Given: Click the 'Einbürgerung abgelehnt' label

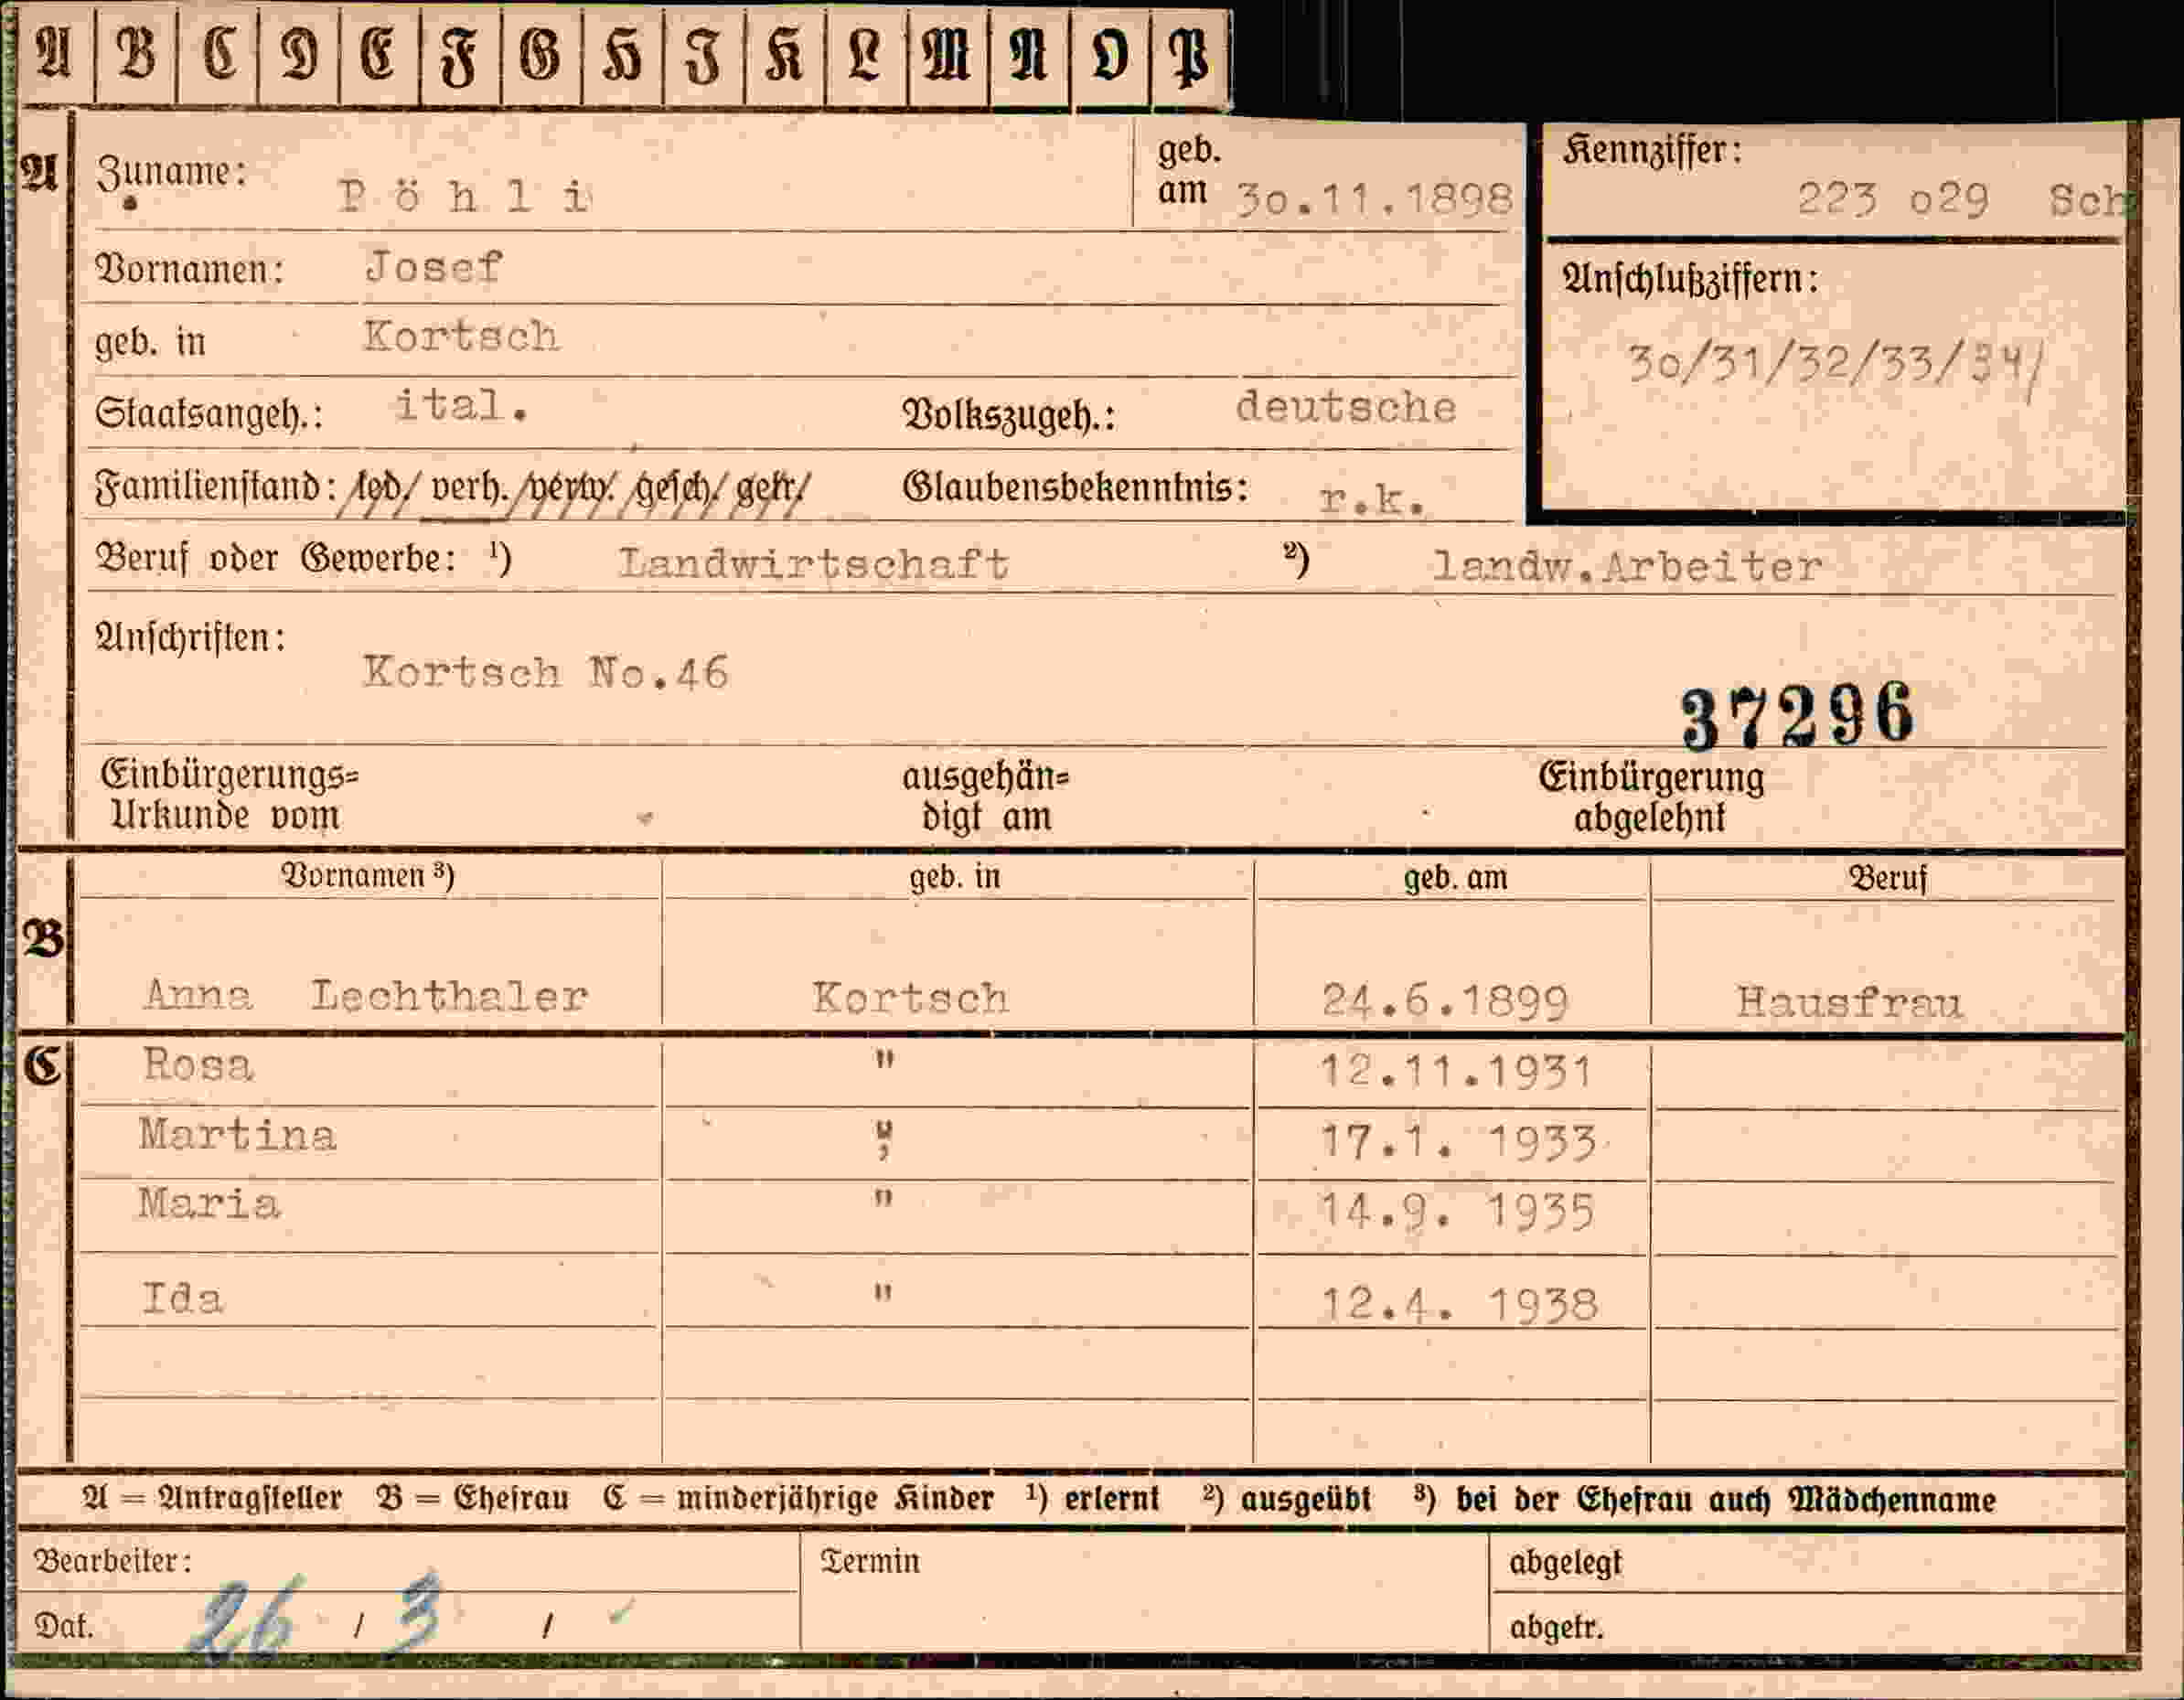Looking at the screenshot, I should click(x=1651, y=797).
